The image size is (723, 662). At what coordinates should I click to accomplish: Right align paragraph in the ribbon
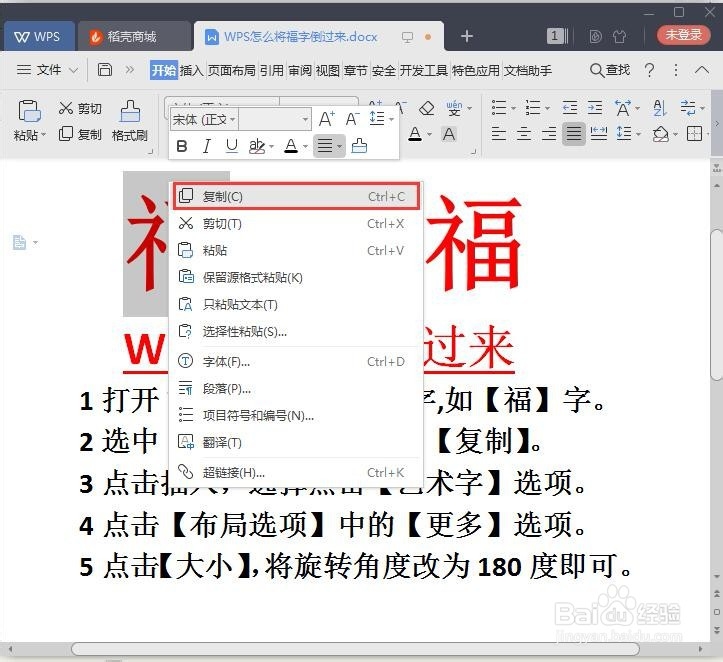(x=549, y=134)
